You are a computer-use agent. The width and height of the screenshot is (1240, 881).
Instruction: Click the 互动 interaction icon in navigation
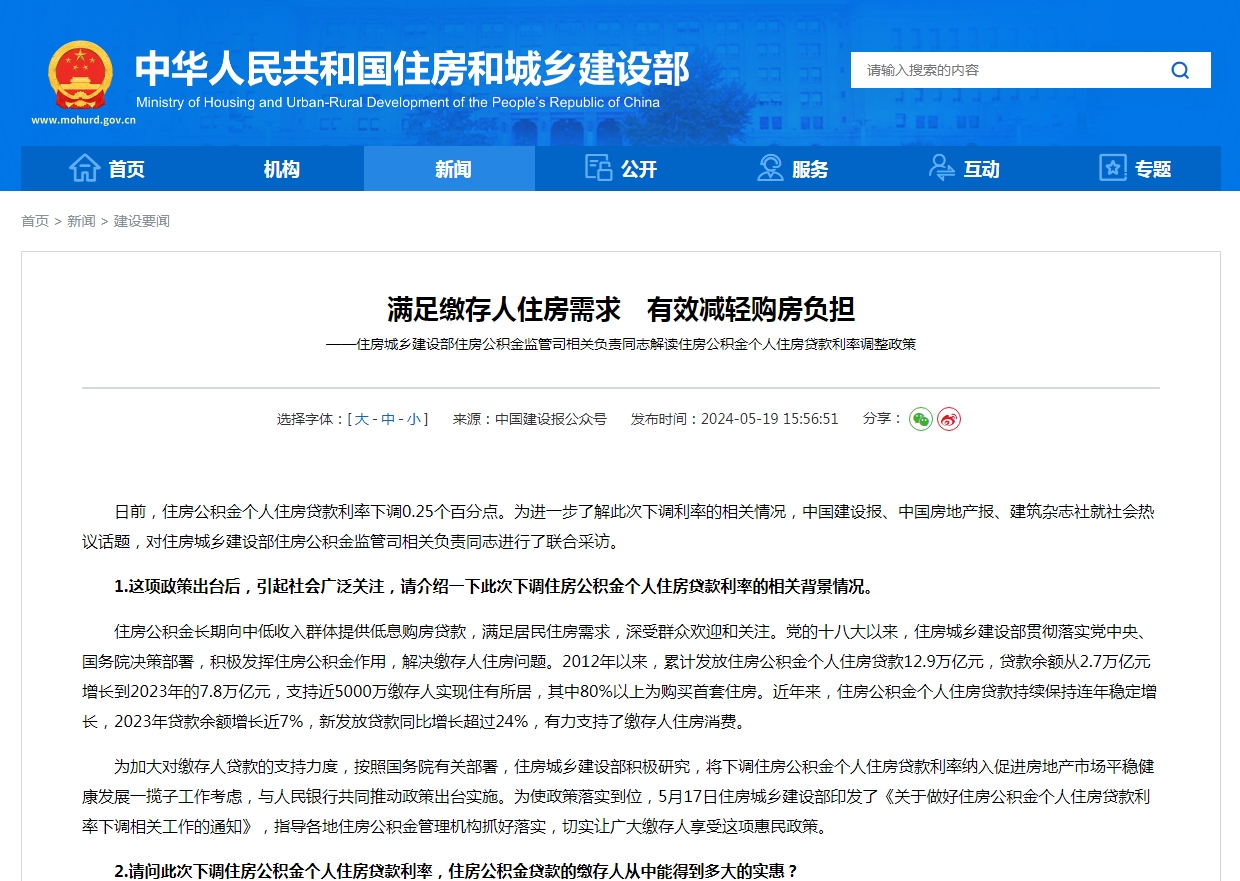940,168
